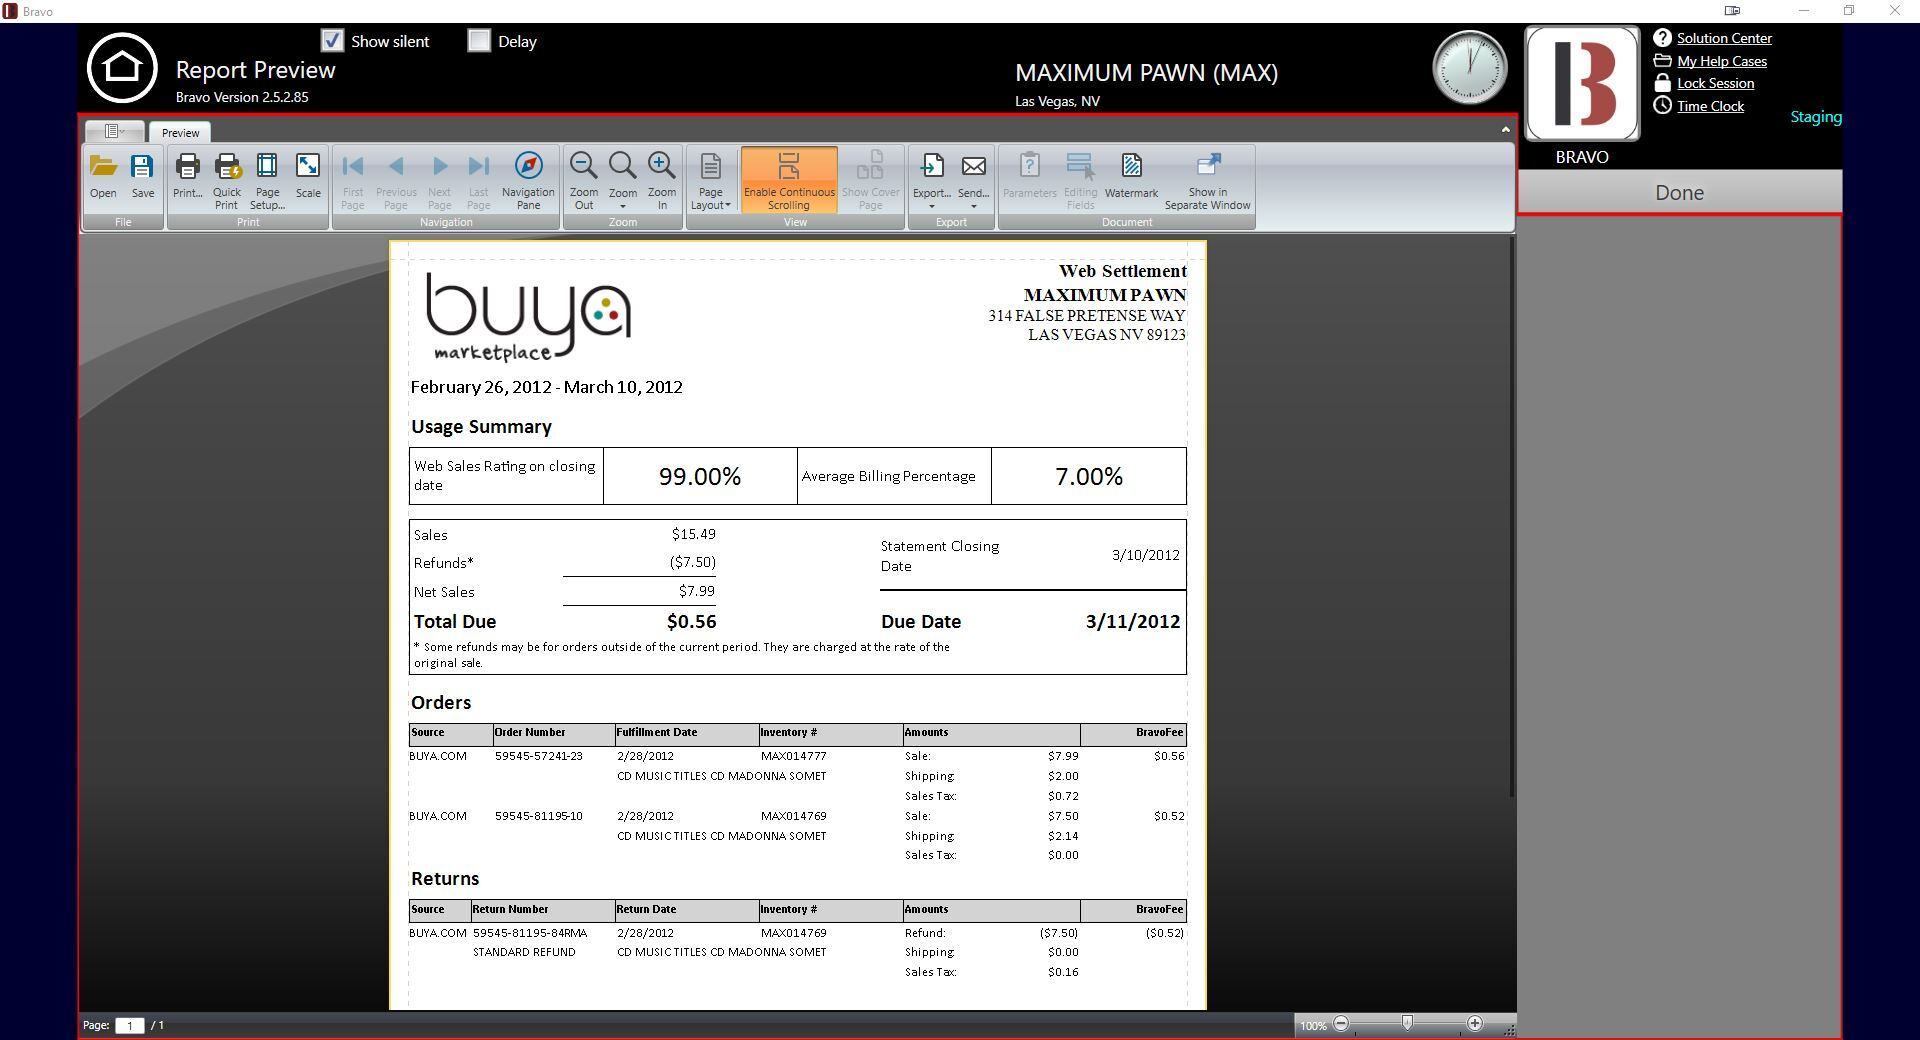The image size is (1920, 1040).
Task: Open My Help Cases link
Action: [x=1722, y=61]
